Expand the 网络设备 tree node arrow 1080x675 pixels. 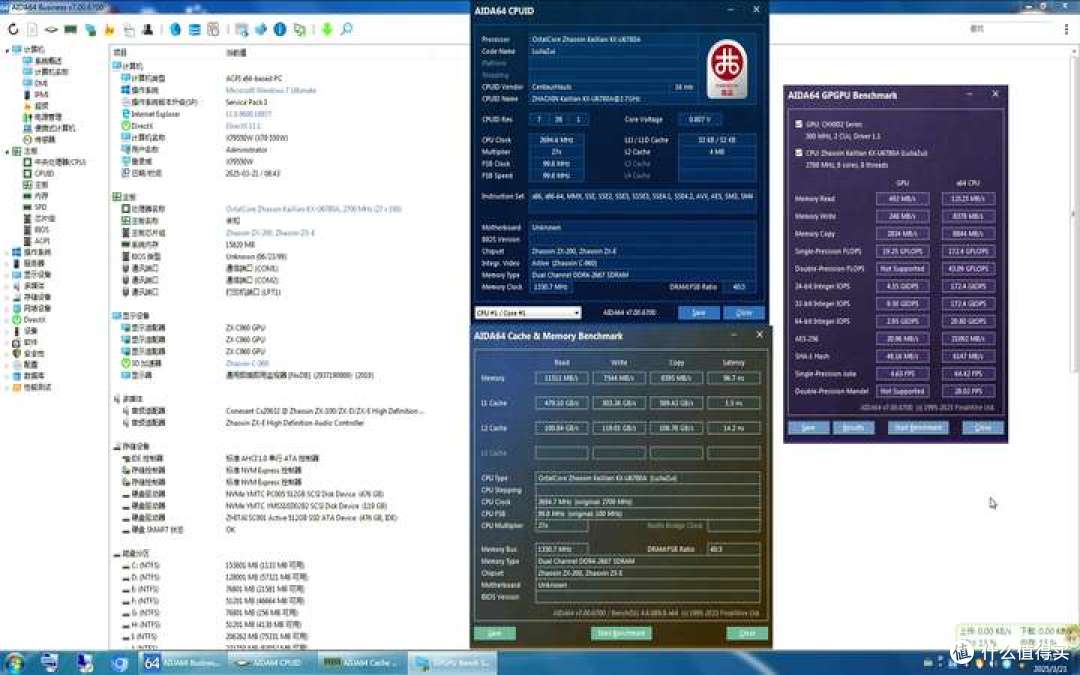pos(7,308)
